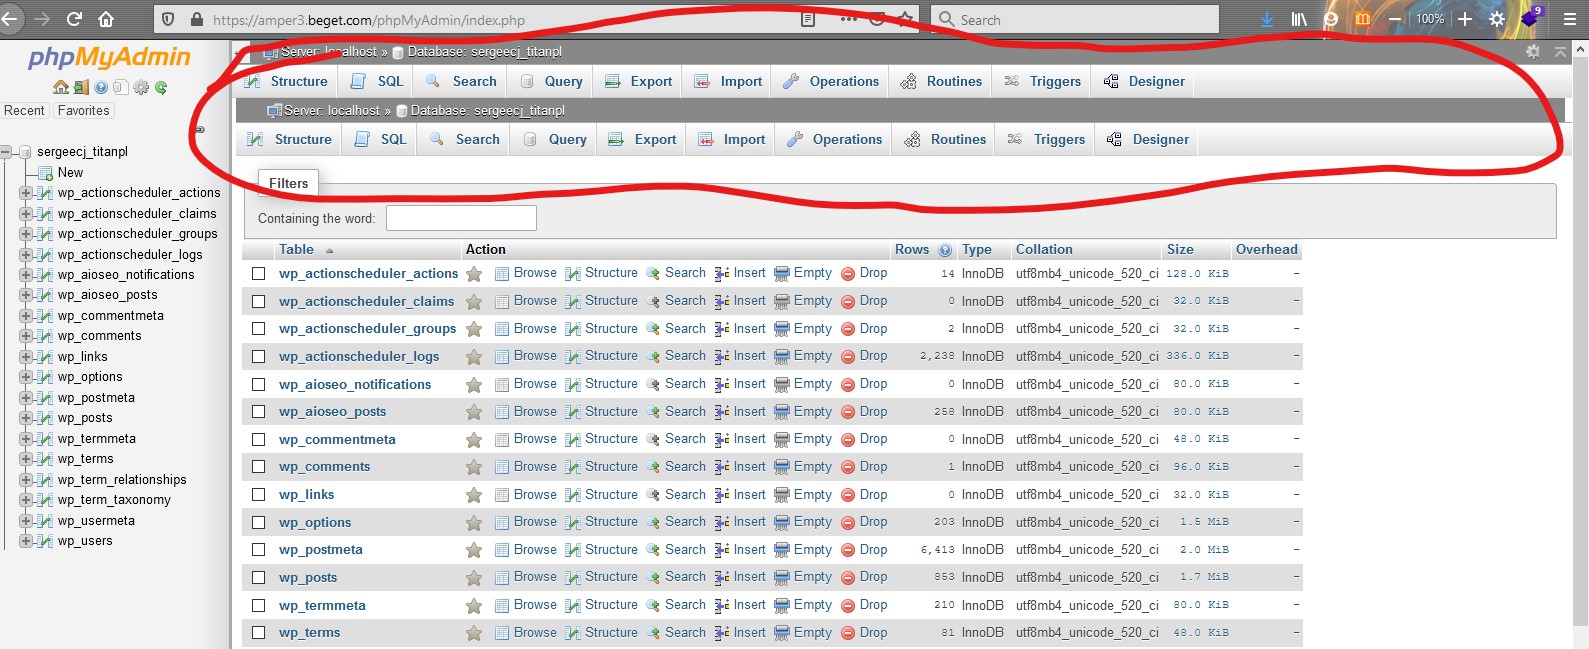Expand wp_posts in the sidebar tree
This screenshot has width=1589, height=649.
tap(26, 418)
